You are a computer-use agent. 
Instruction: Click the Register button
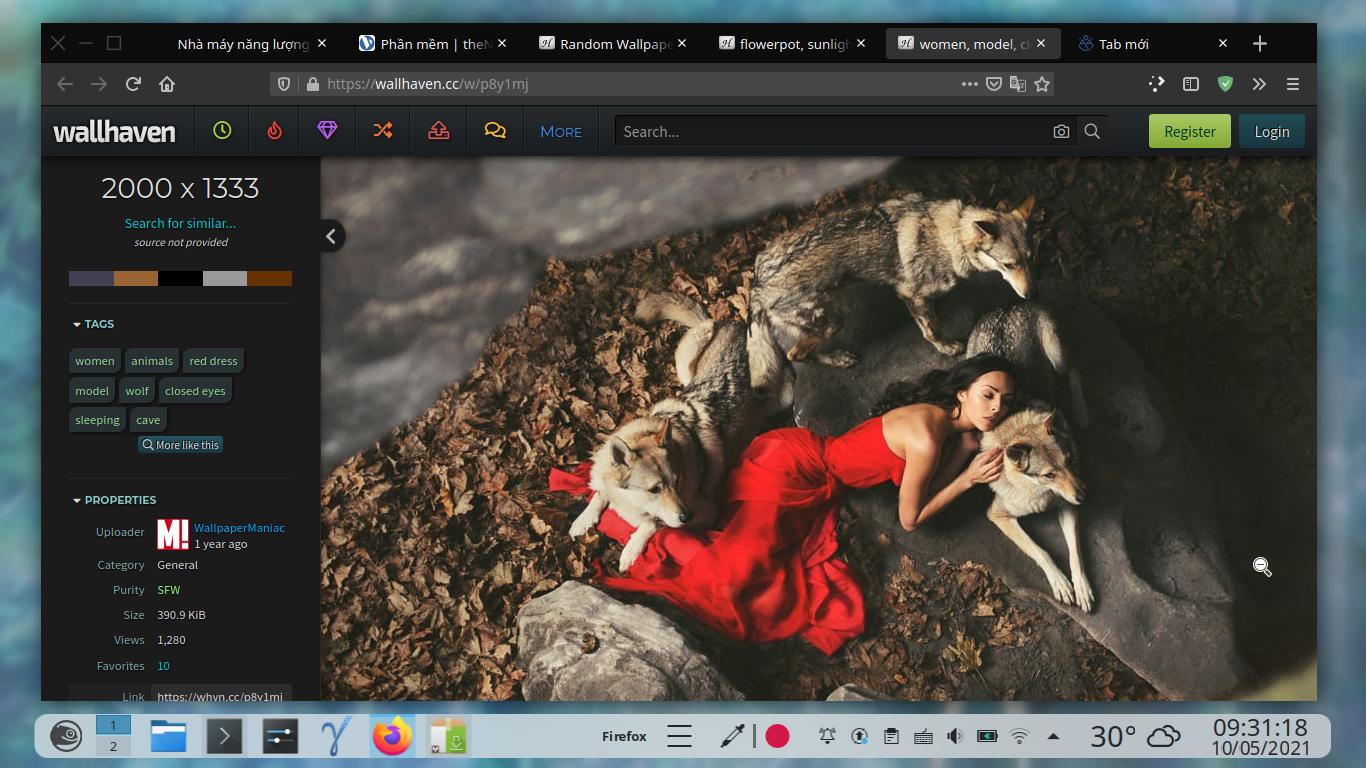tap(1190, 131)
